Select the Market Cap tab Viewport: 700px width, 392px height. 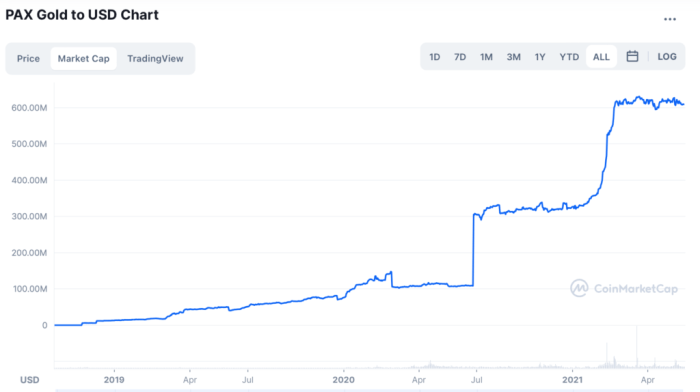tap(83, 58)
